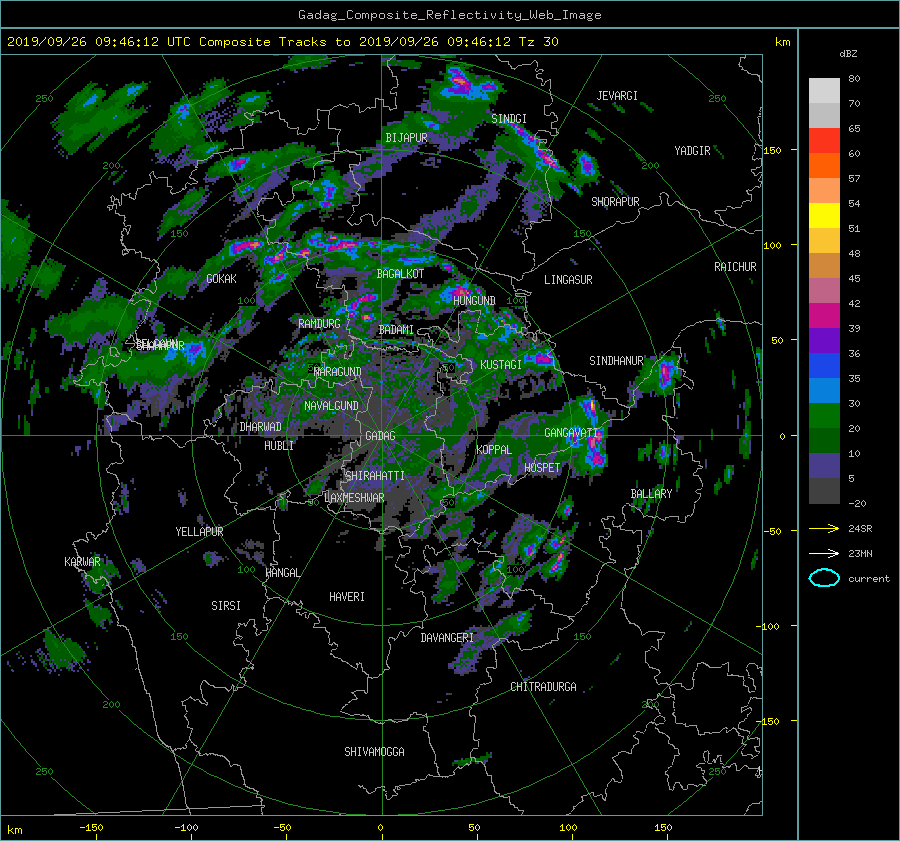Click the RAICHUR city label
The image size is (900, 841).
coord(735,267)
